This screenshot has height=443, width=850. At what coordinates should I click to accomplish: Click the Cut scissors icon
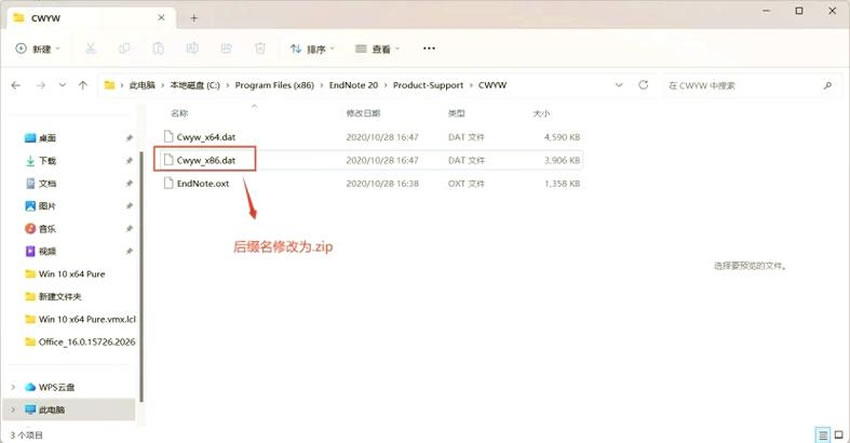(91, 49)
